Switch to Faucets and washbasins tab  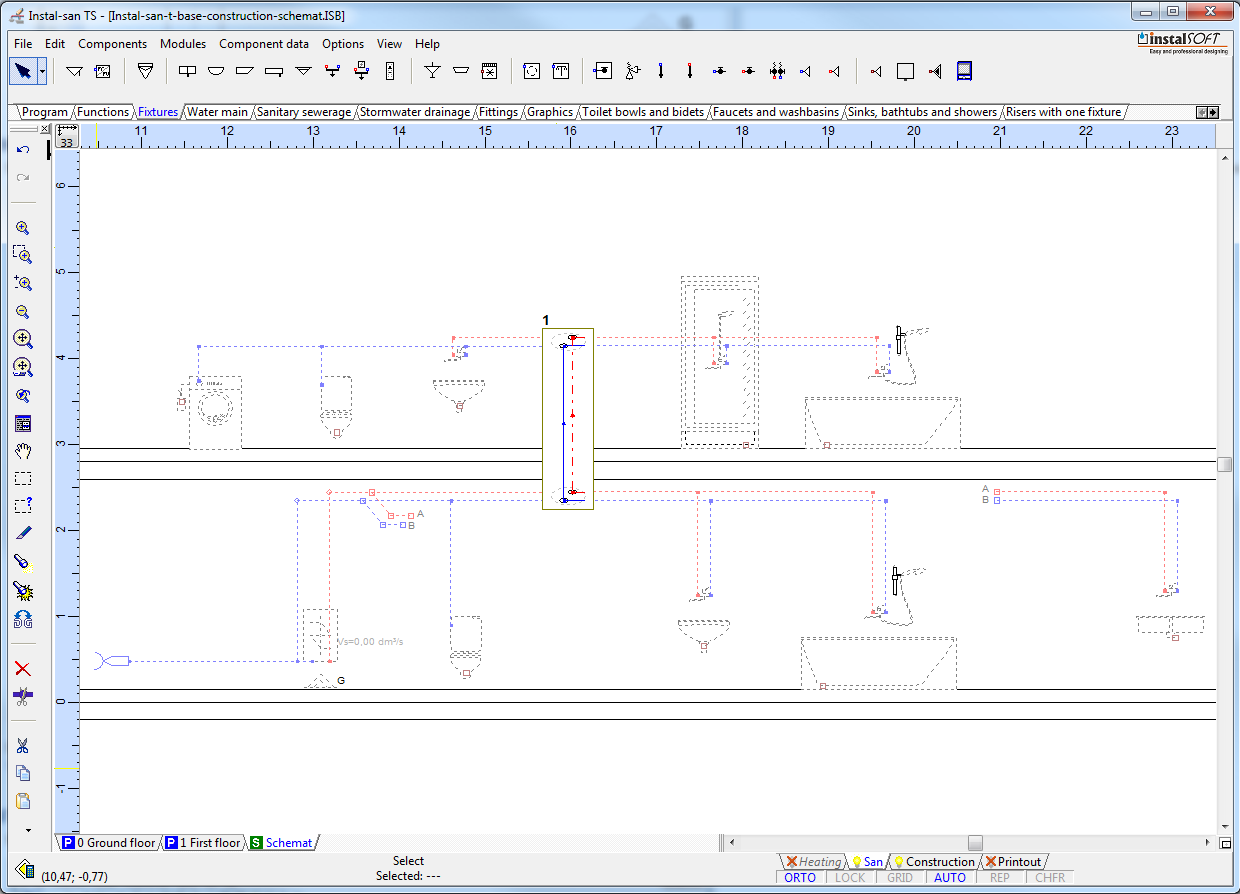tap(776, 112)
